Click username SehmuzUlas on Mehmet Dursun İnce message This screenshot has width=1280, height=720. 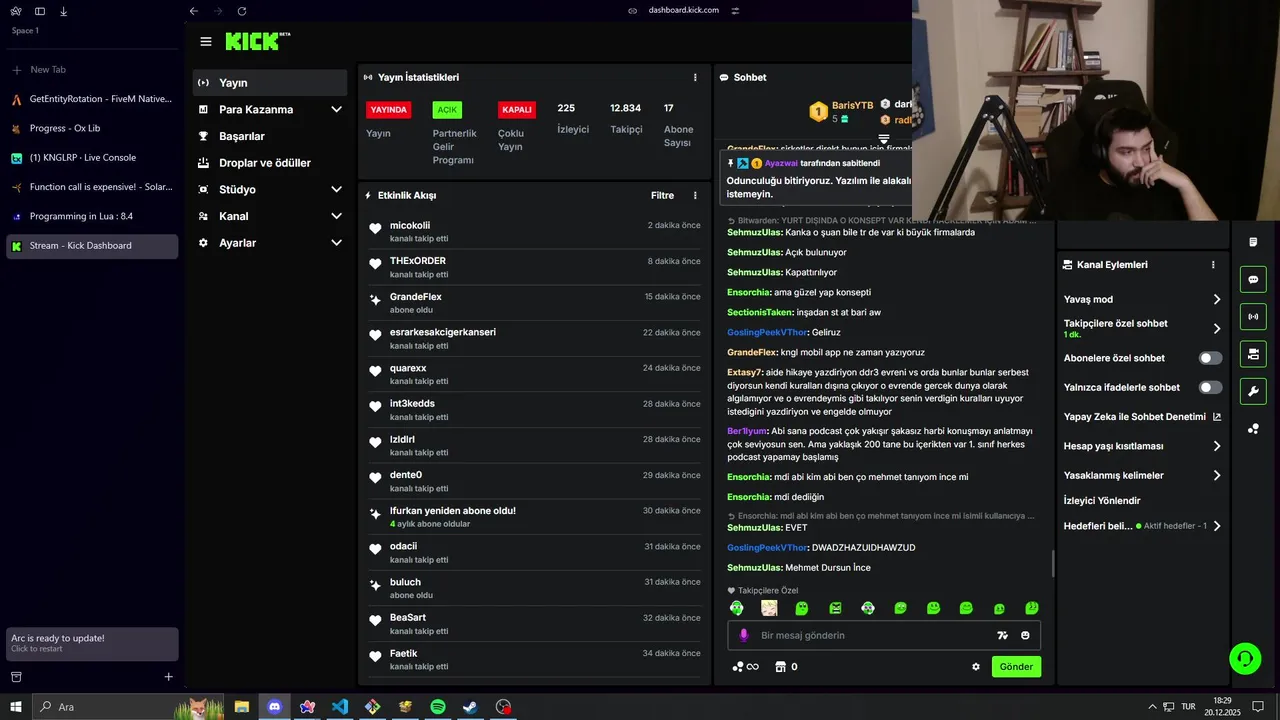754,568
